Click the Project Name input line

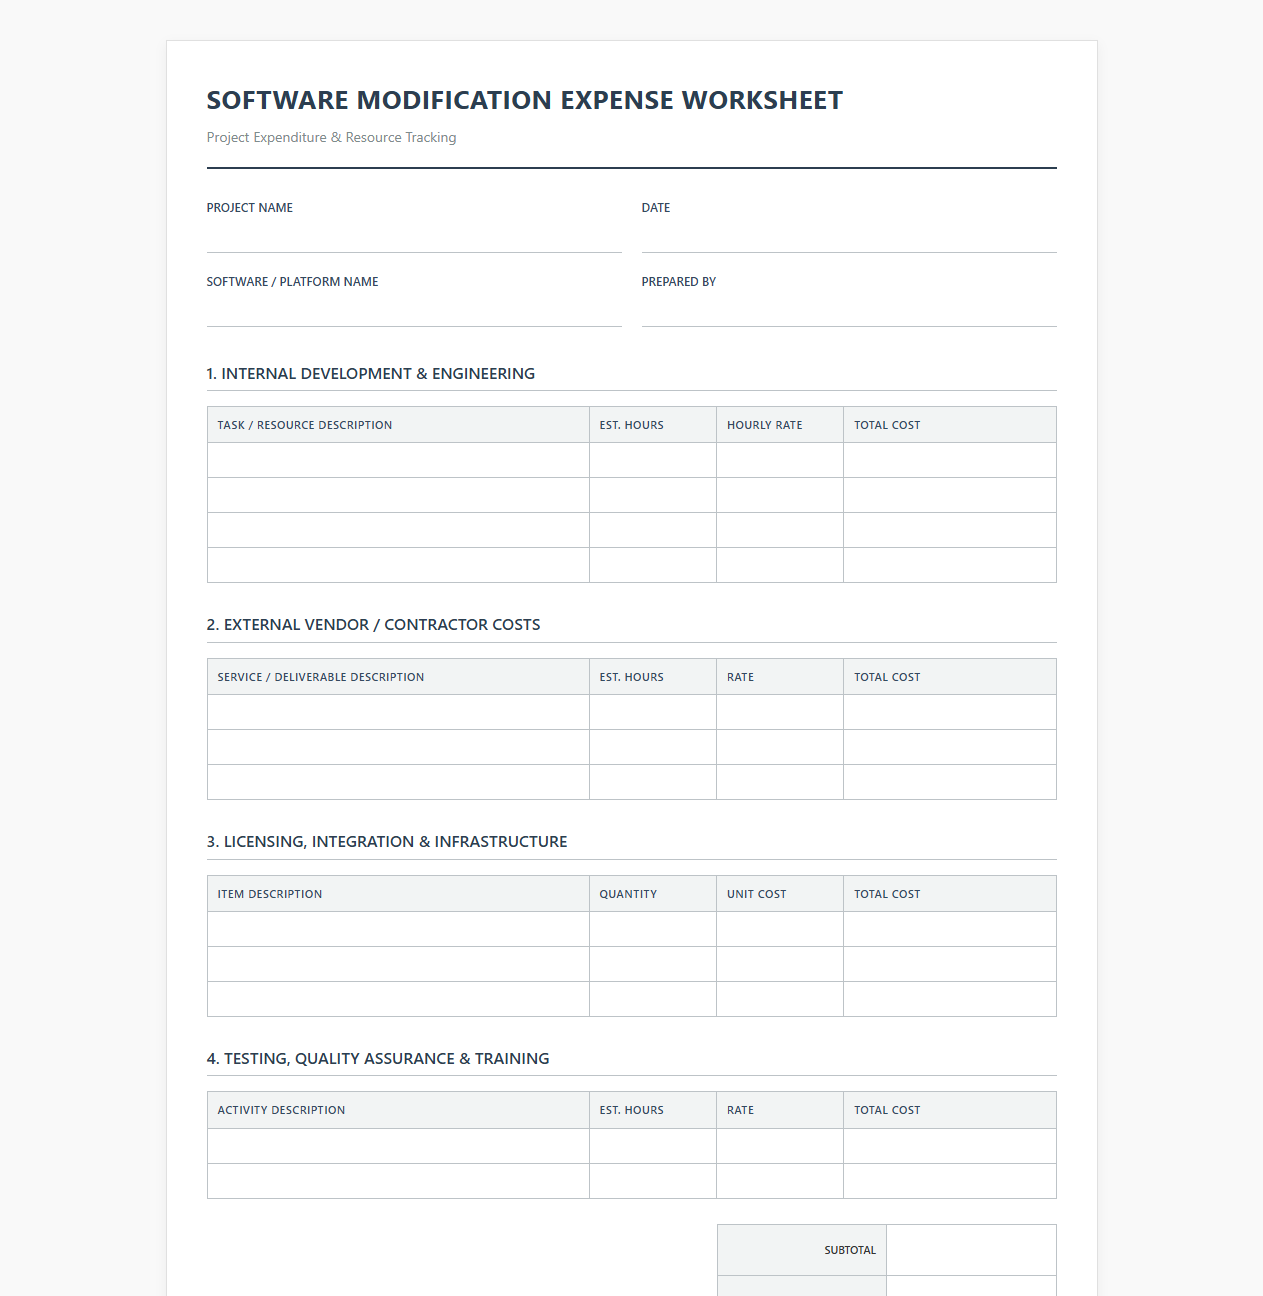[x=414, y=236]
